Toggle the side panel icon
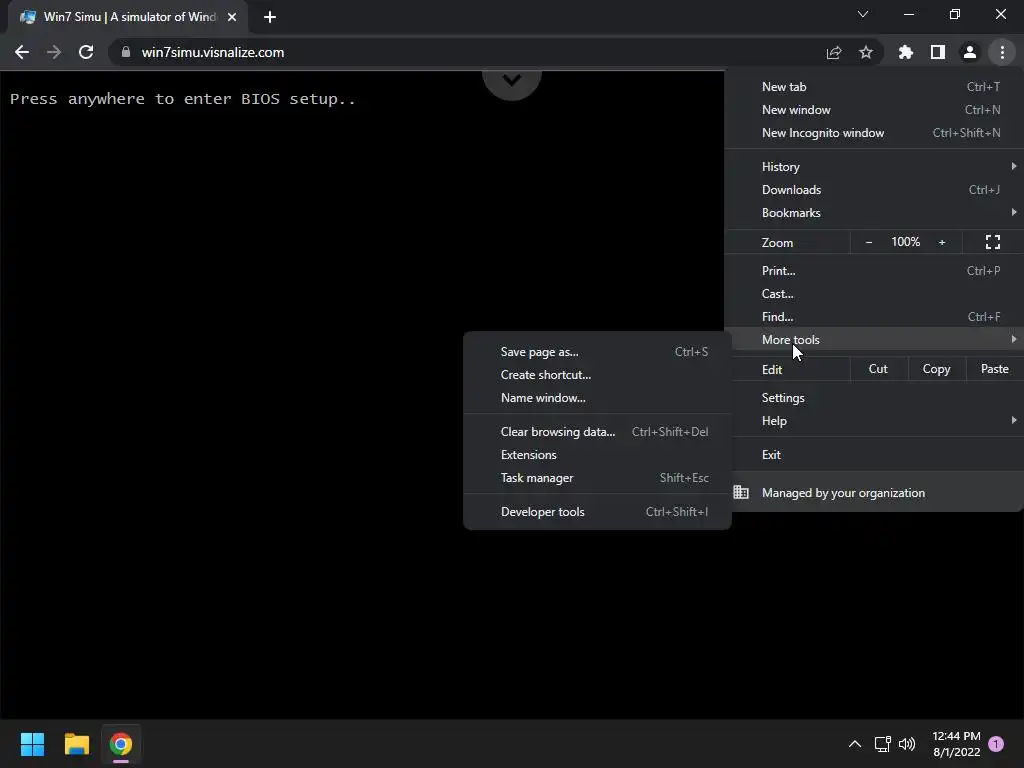Viewport: 1024px width, 768px height. [x=938, y=52]
